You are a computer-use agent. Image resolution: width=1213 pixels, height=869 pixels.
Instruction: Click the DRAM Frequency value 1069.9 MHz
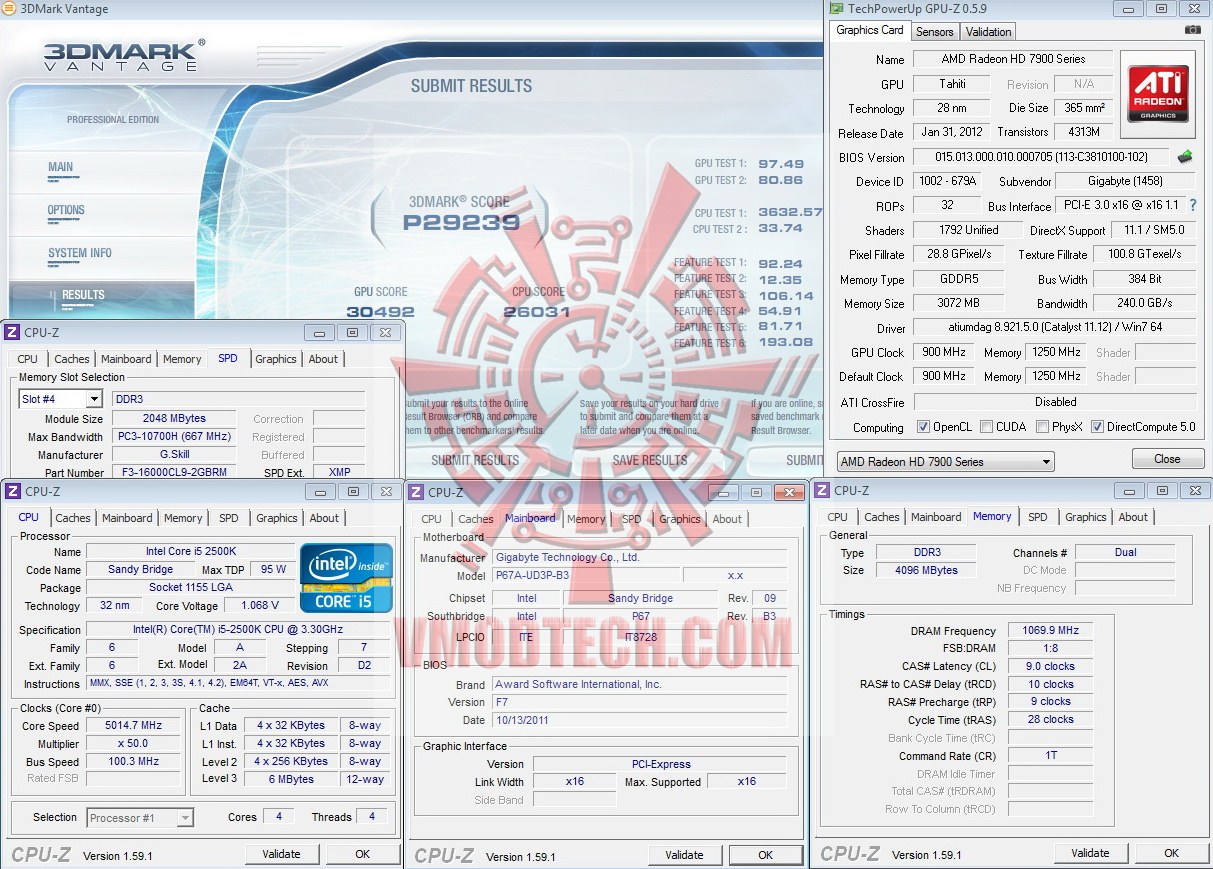(x=1050, y=631)
